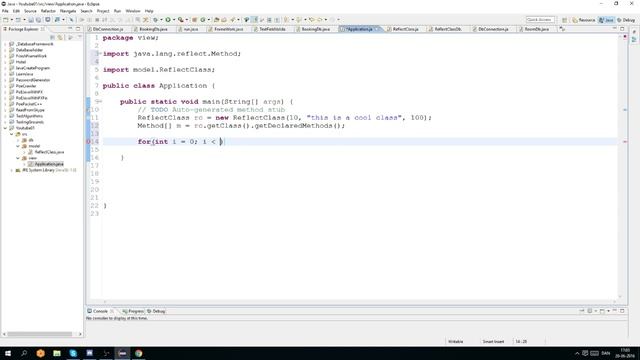
Task: Click the Link with Editor icon in Package Explorer
Action: [x=60, y=37]
